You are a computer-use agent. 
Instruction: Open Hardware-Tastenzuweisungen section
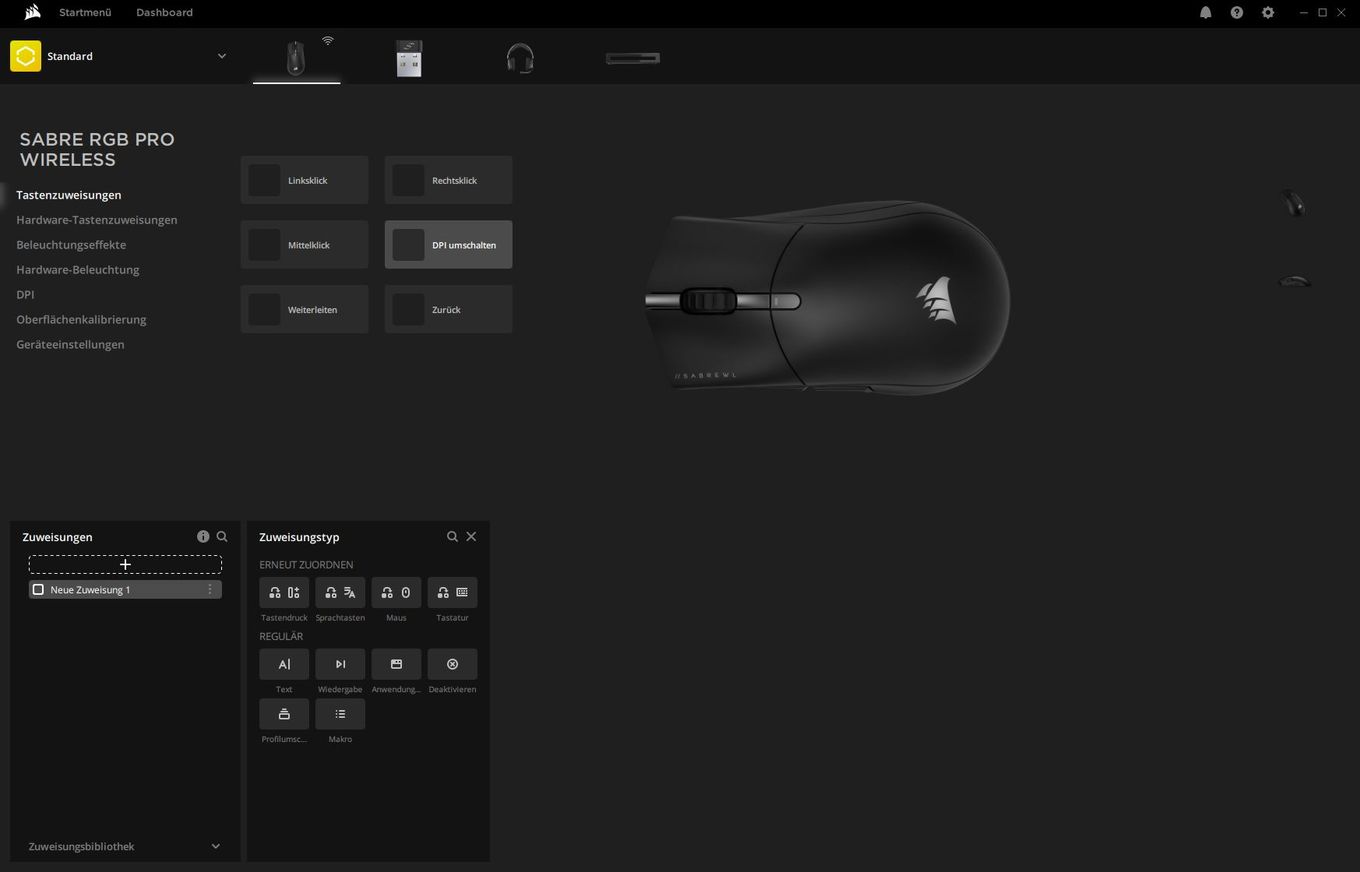(97, 220)
